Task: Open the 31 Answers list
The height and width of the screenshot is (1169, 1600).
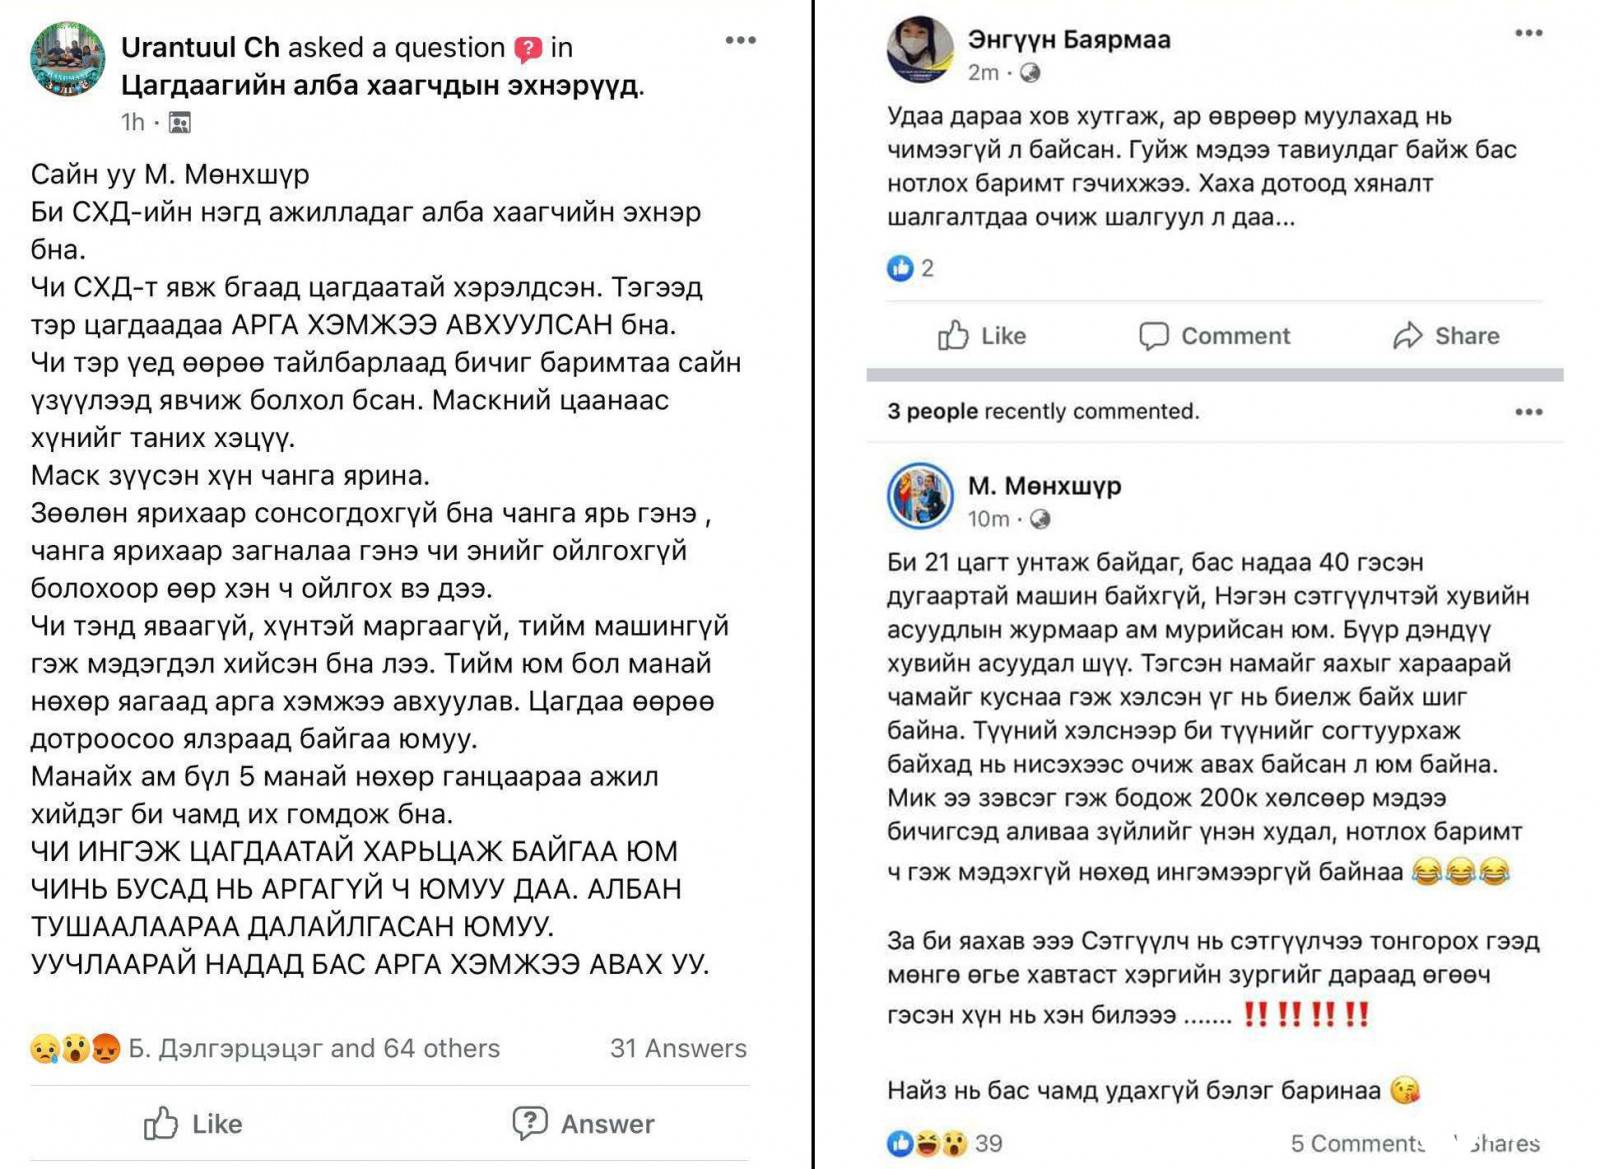Action: click(x=678, y=1048)
